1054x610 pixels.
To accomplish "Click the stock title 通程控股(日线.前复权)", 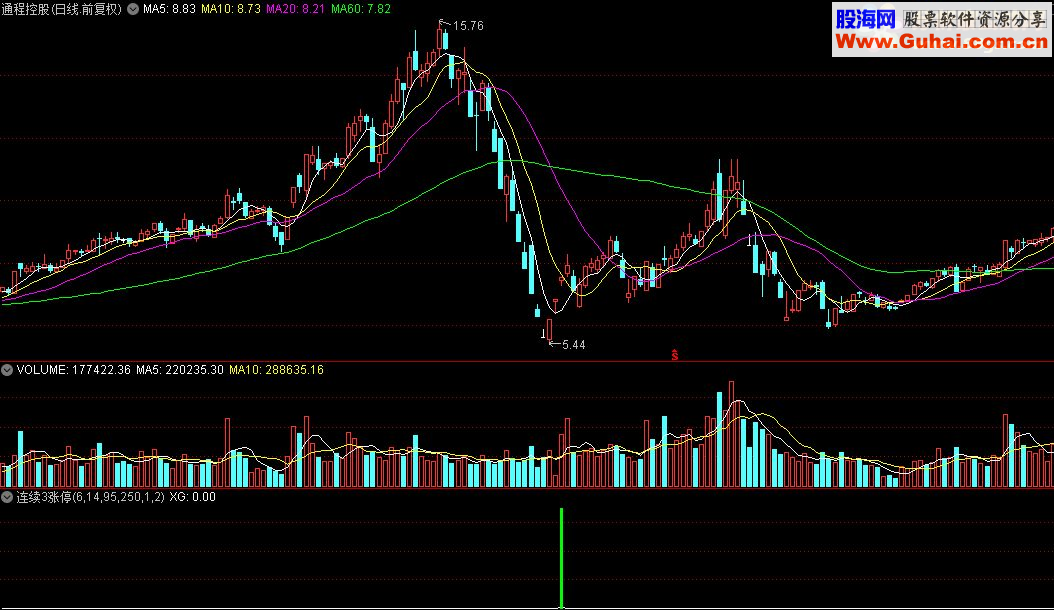I will [62, 9].
